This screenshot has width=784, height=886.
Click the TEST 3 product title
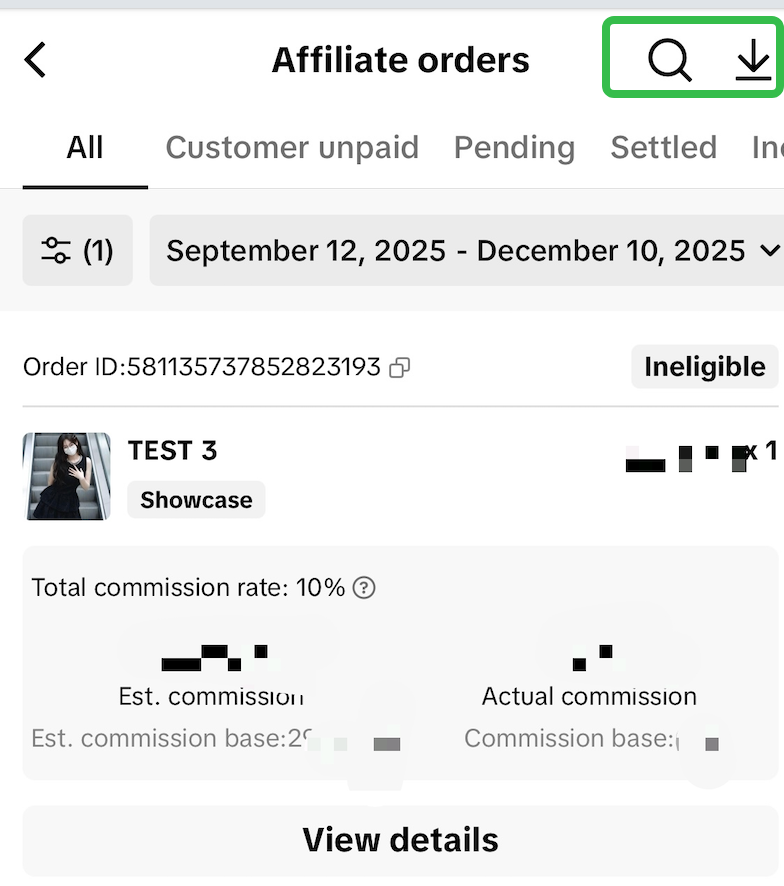click(172, 451)
